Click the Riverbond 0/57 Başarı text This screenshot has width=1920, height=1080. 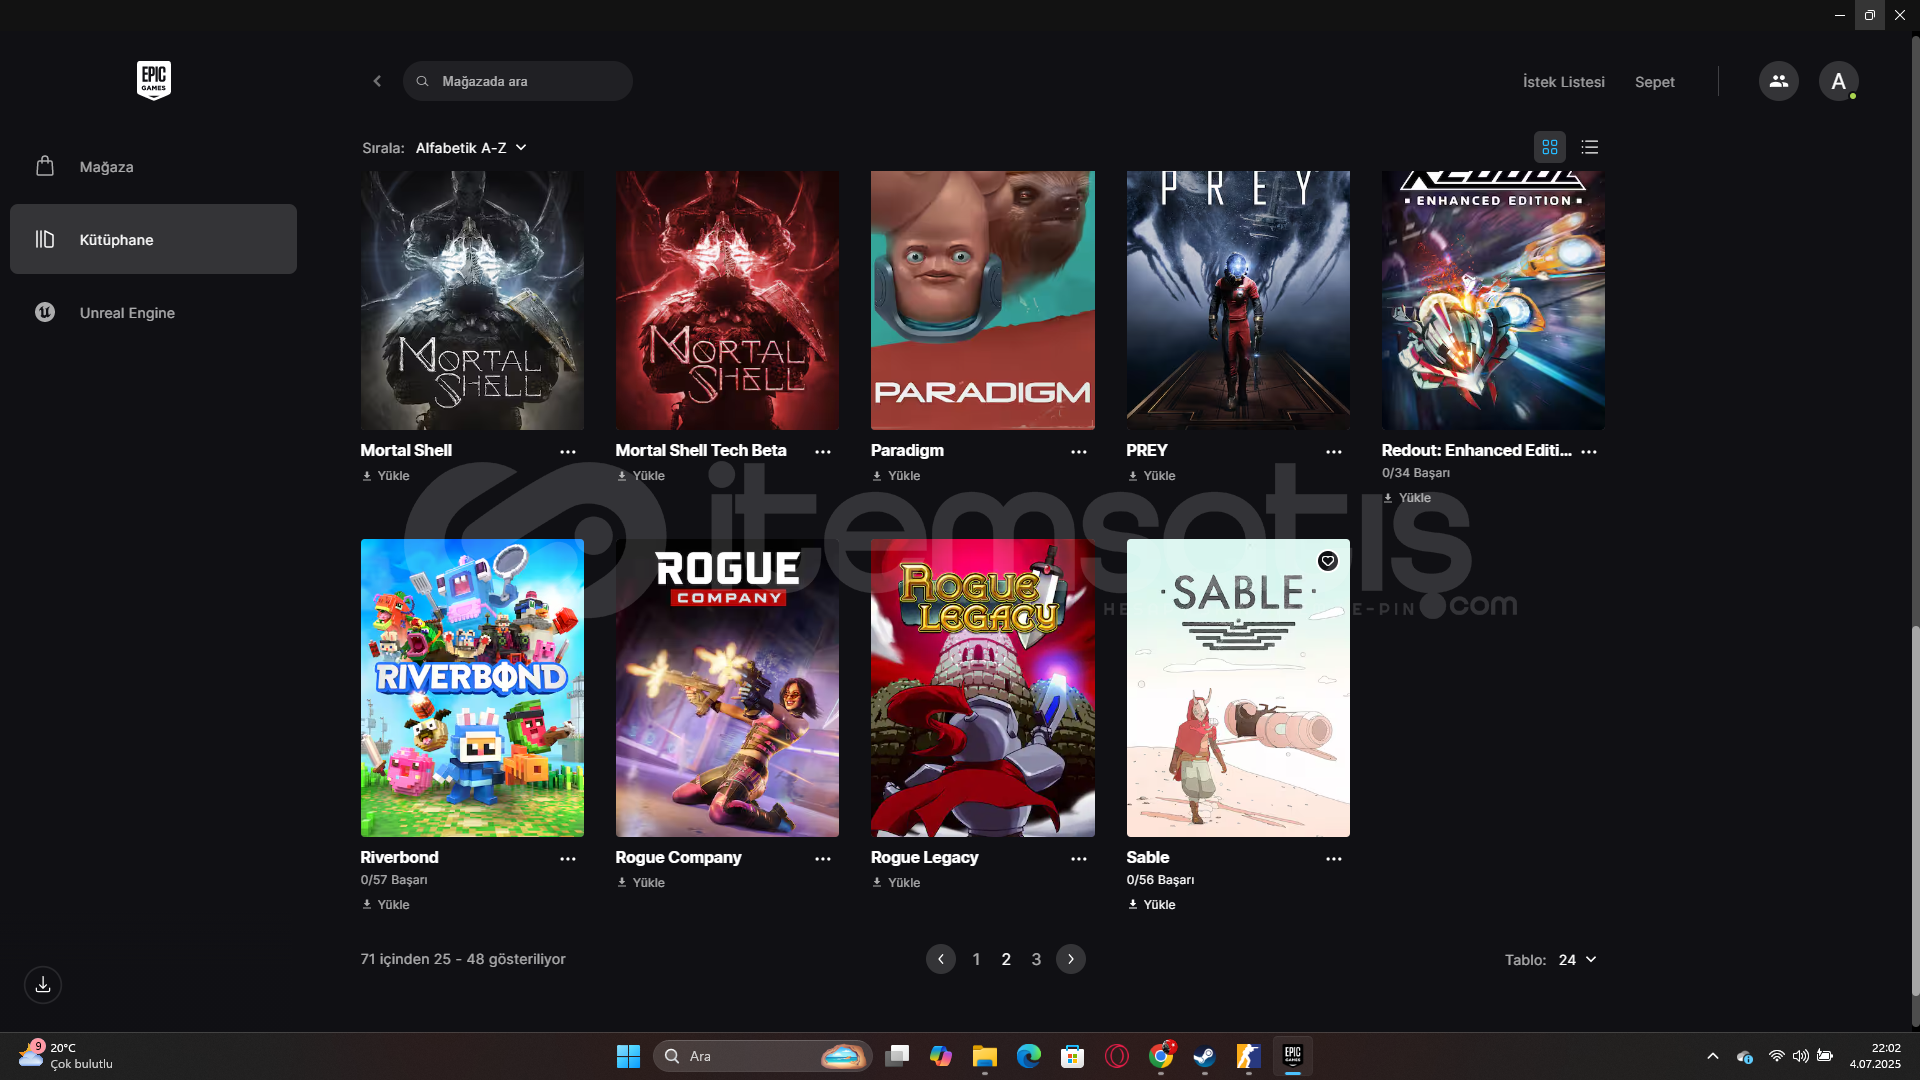(394, 880)
